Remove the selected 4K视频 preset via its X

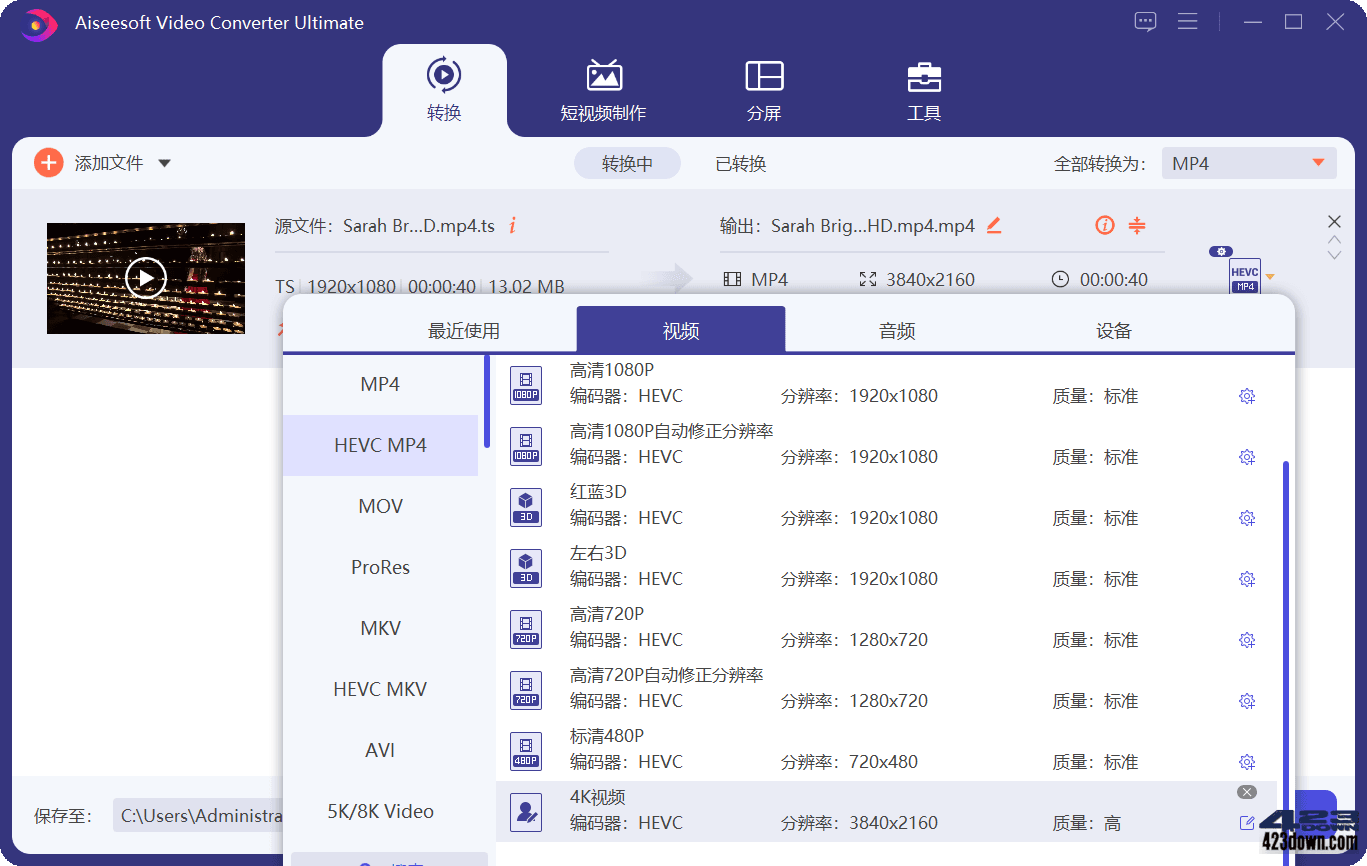tap(1246, 791)
